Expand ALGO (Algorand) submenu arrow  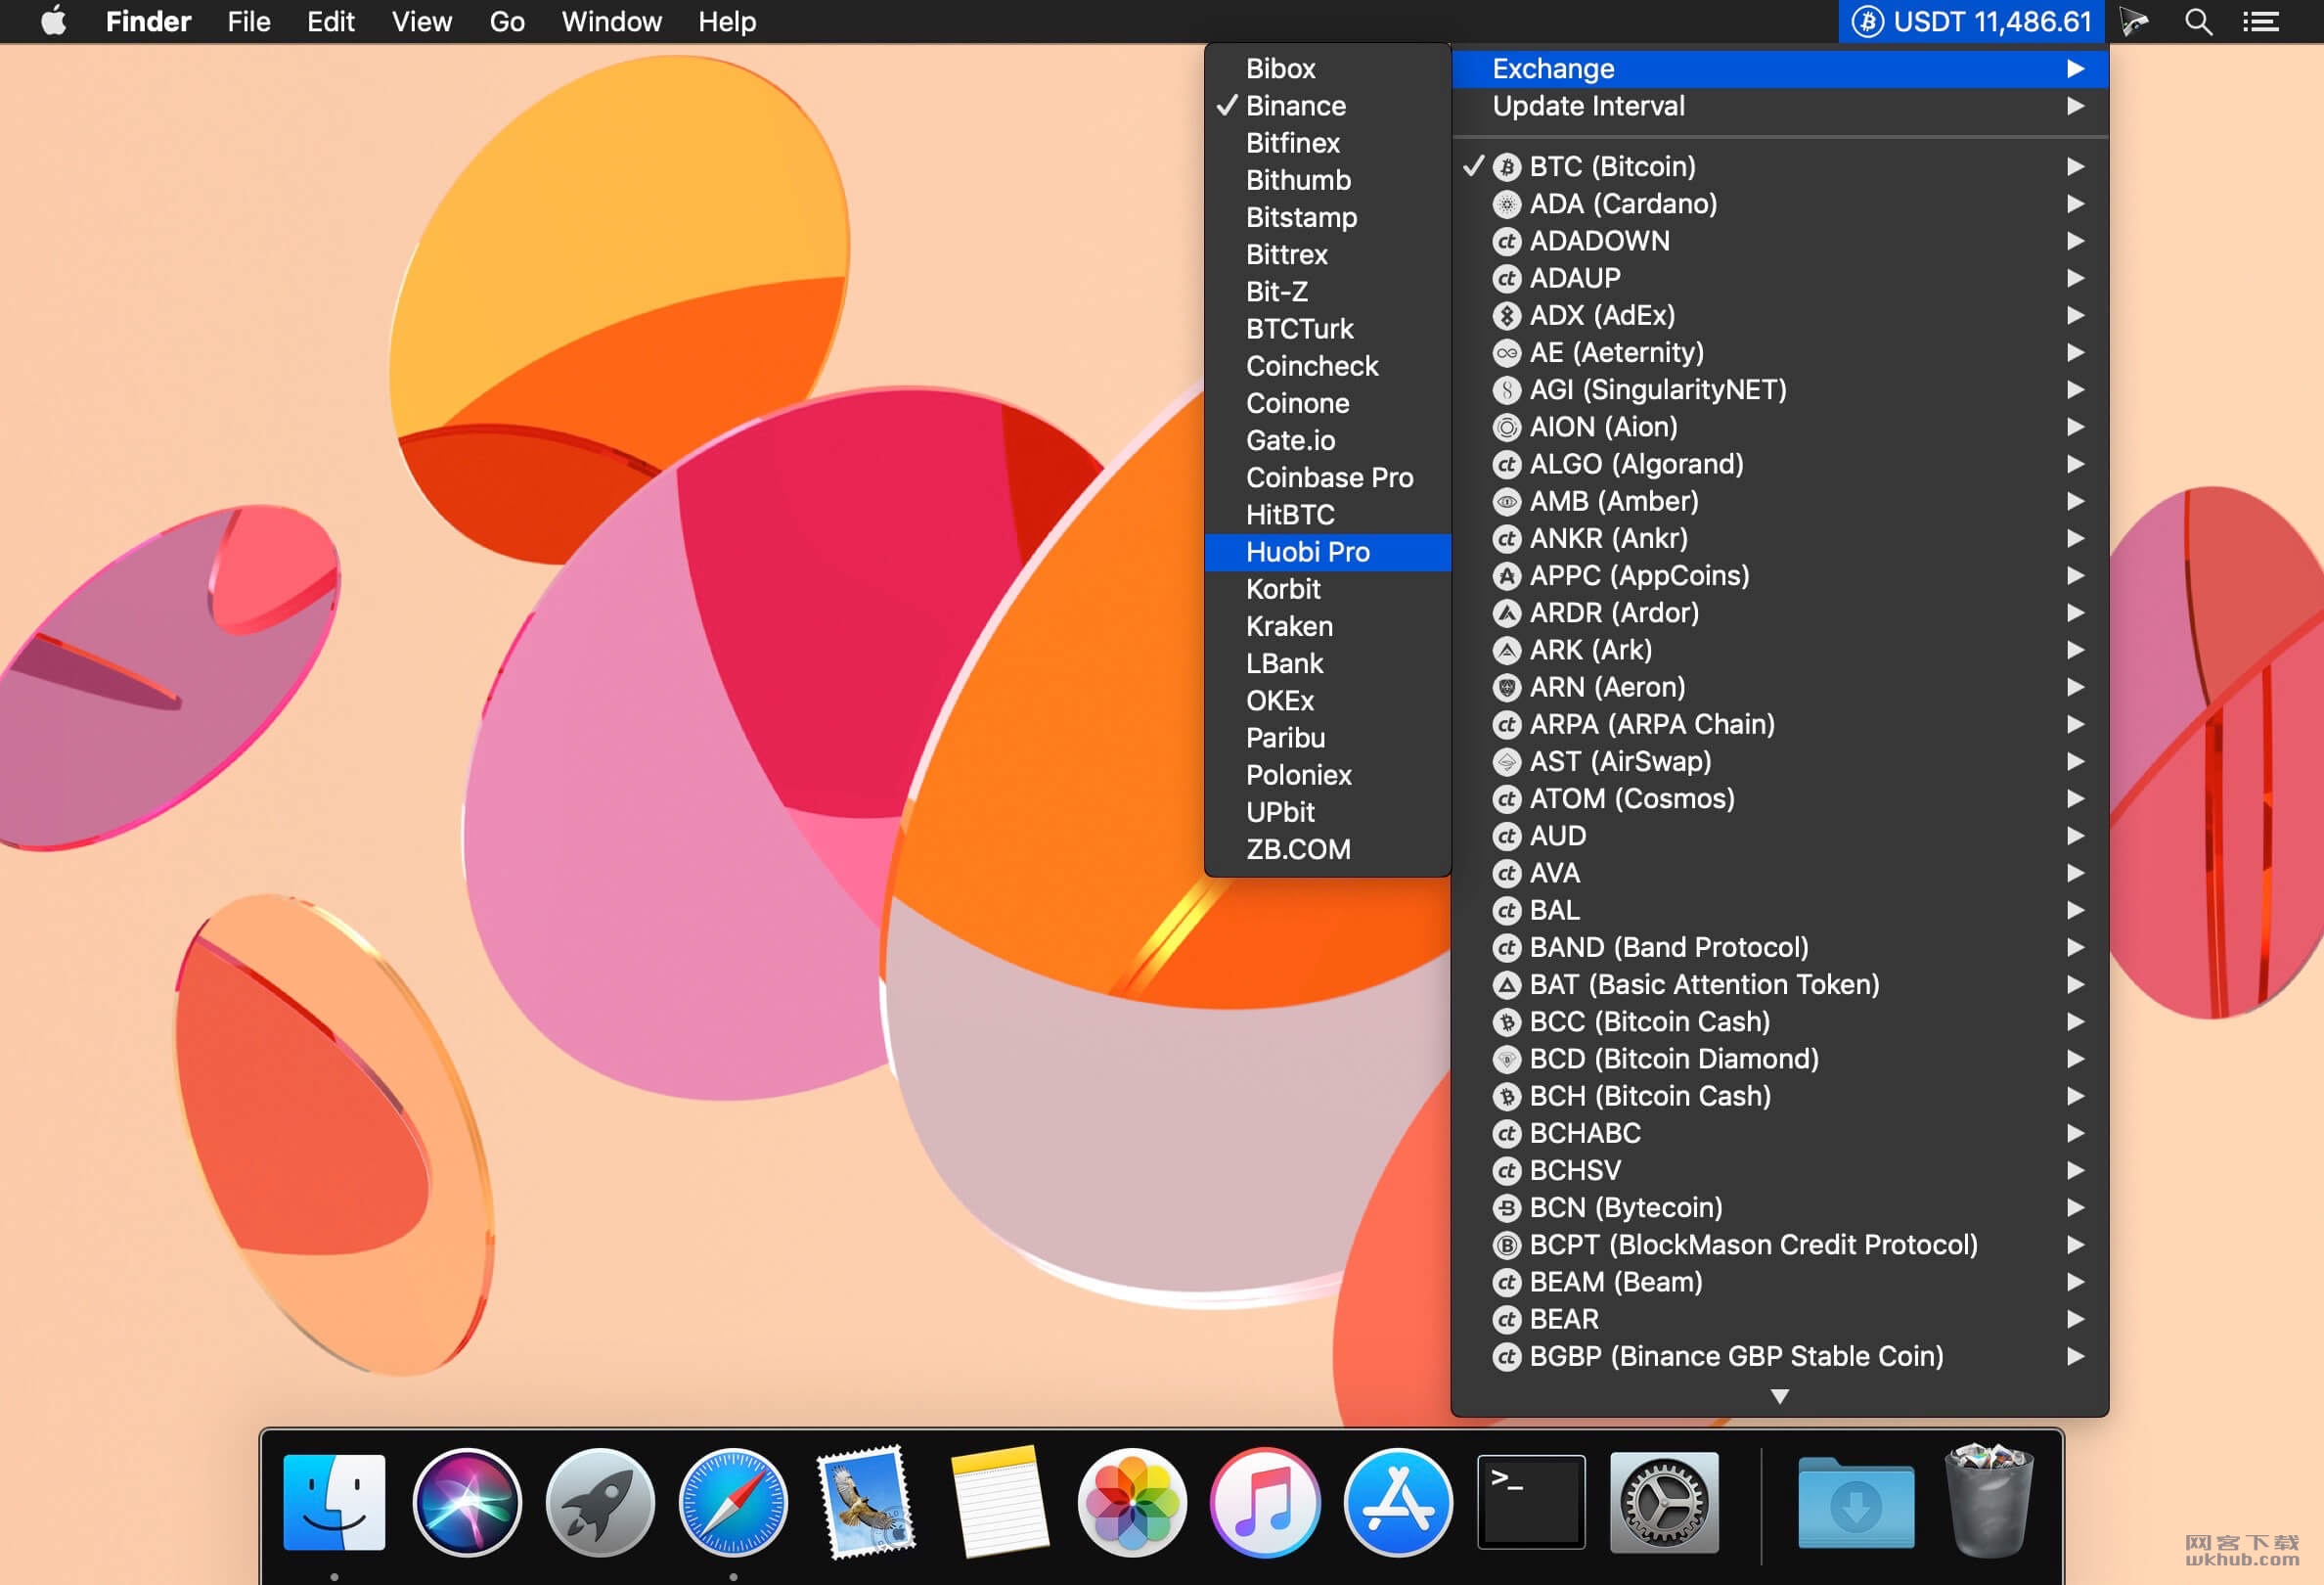pos(2076,464)
